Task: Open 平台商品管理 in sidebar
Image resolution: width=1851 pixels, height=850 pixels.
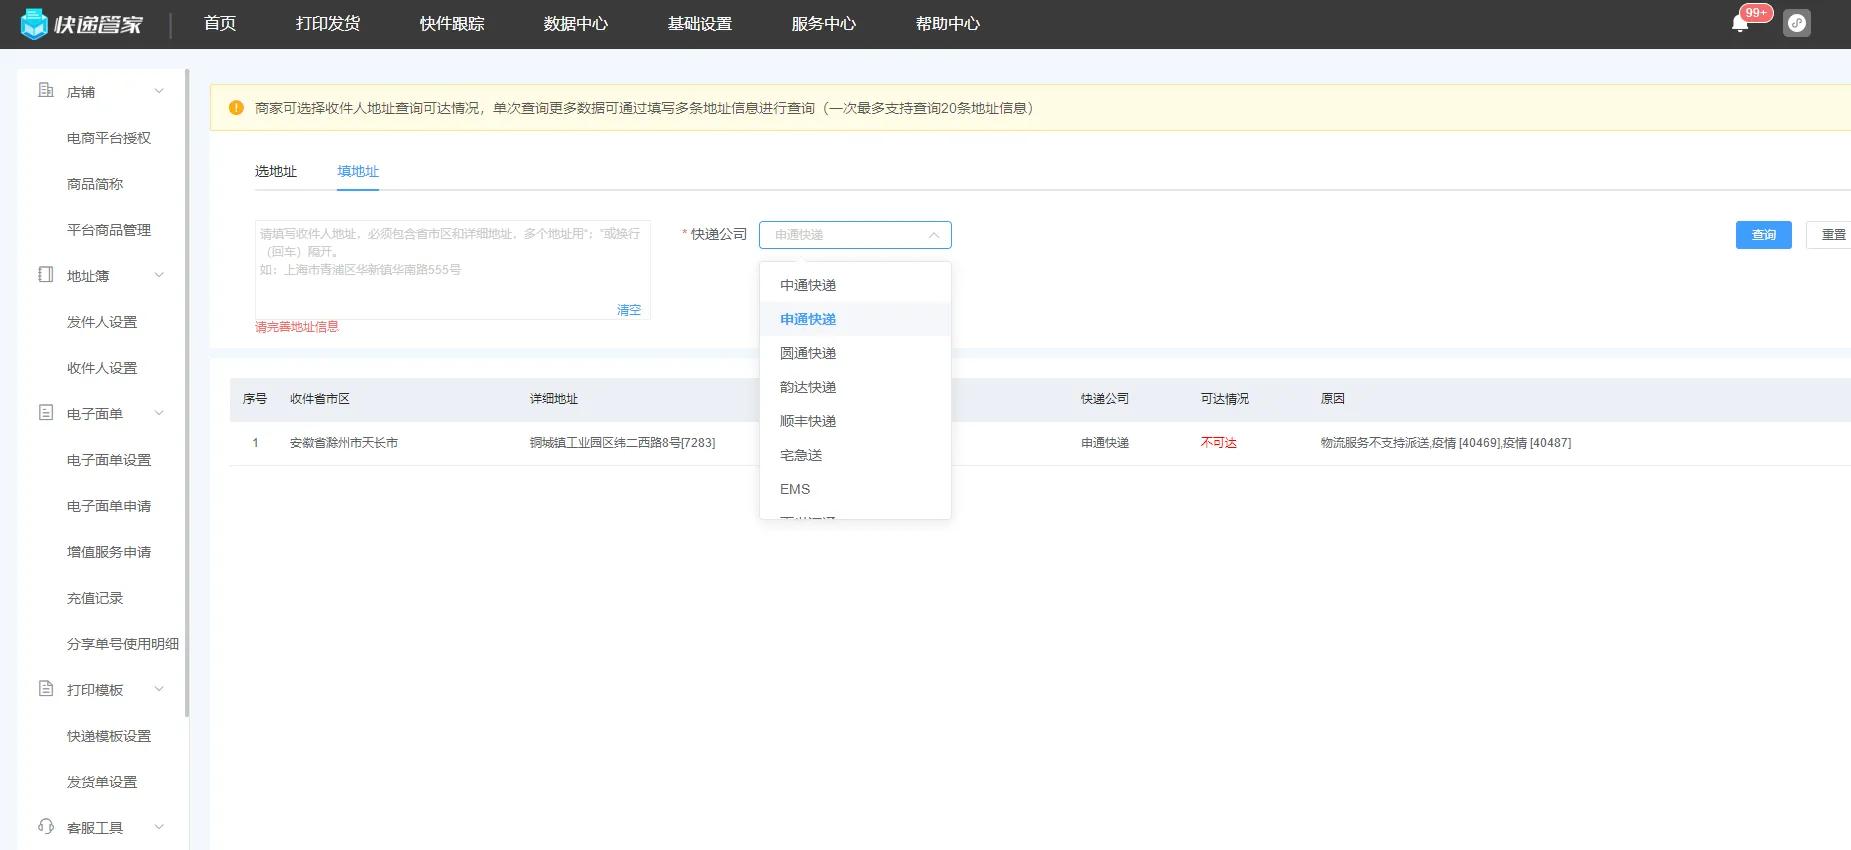Action: point(109,230)
